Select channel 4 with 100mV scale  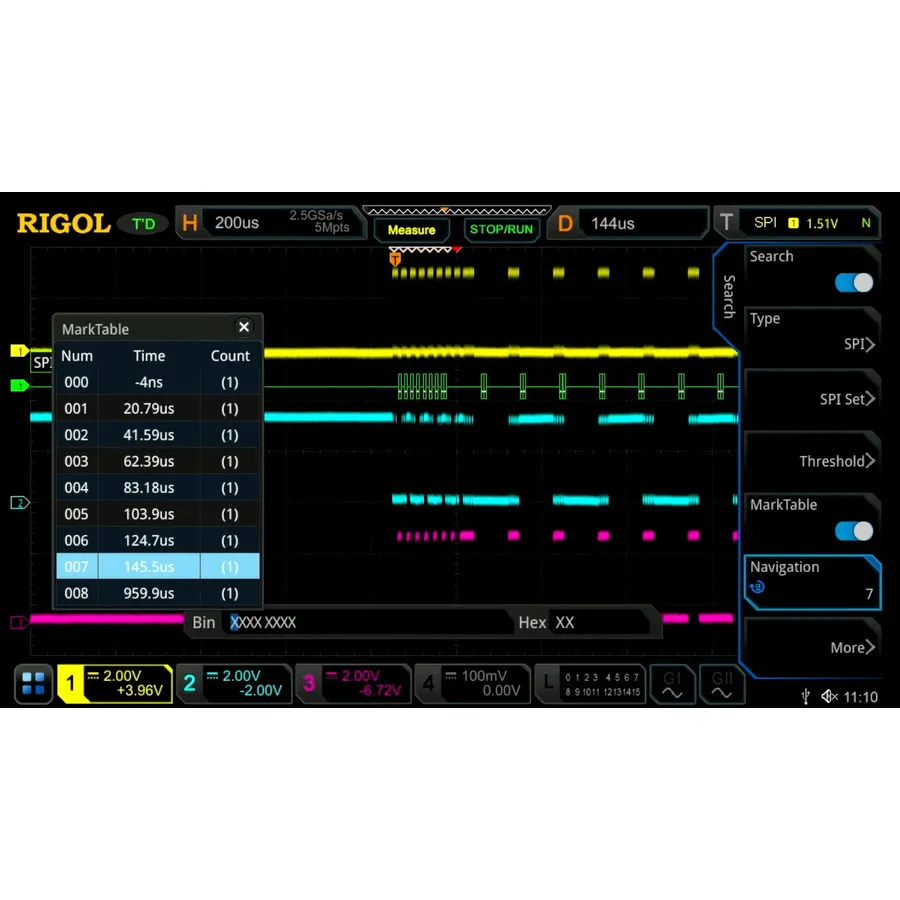[473, 683]
